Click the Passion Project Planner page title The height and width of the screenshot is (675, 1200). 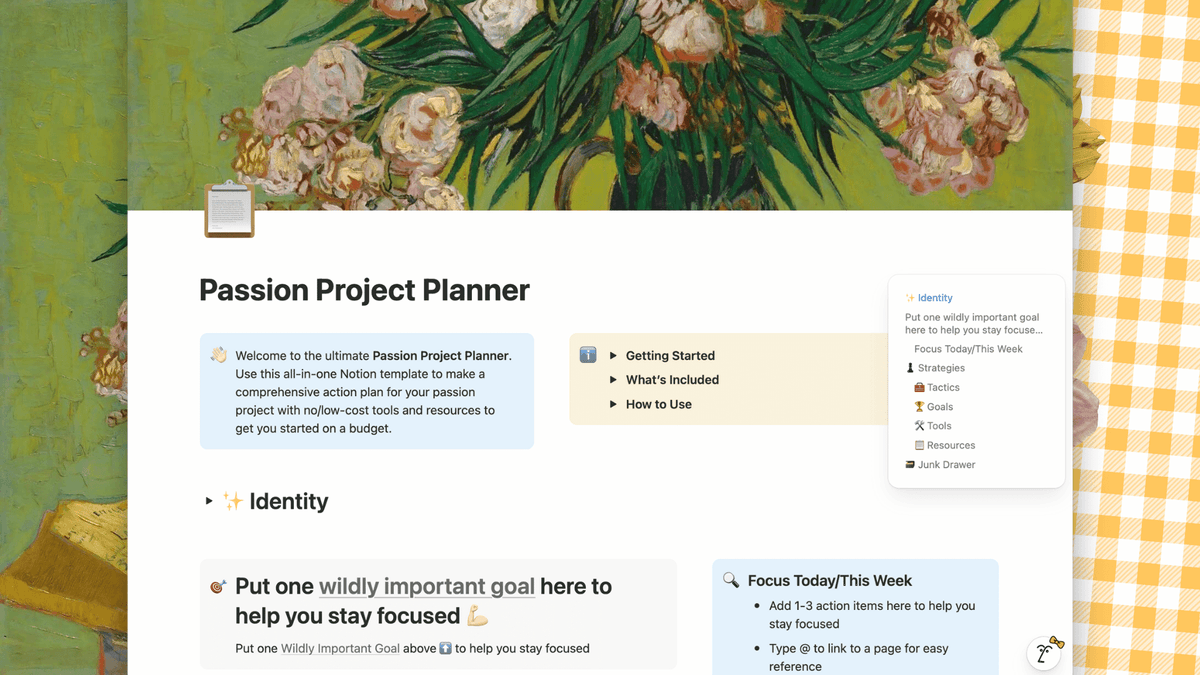364,290
